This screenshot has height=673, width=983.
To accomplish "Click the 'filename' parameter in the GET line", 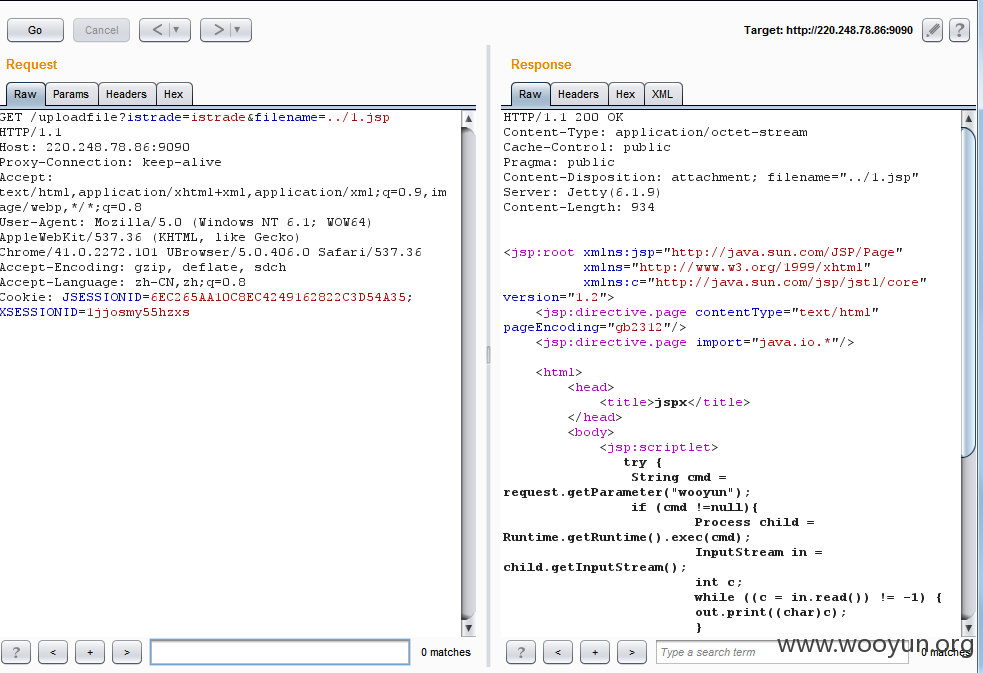I will click(286, 117).
